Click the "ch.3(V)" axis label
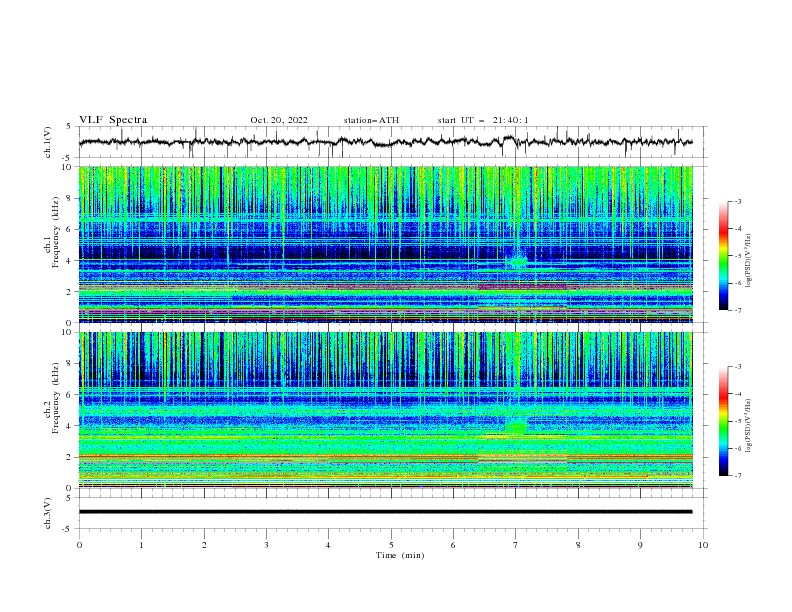This screenshot has width=792, height=612. pos(48,513)
